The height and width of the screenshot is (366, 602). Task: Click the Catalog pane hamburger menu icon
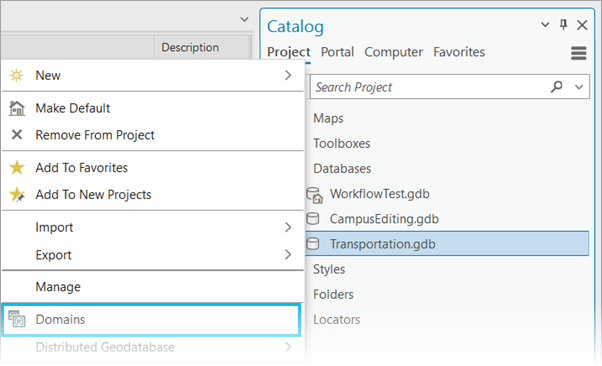tap(579, 53)
